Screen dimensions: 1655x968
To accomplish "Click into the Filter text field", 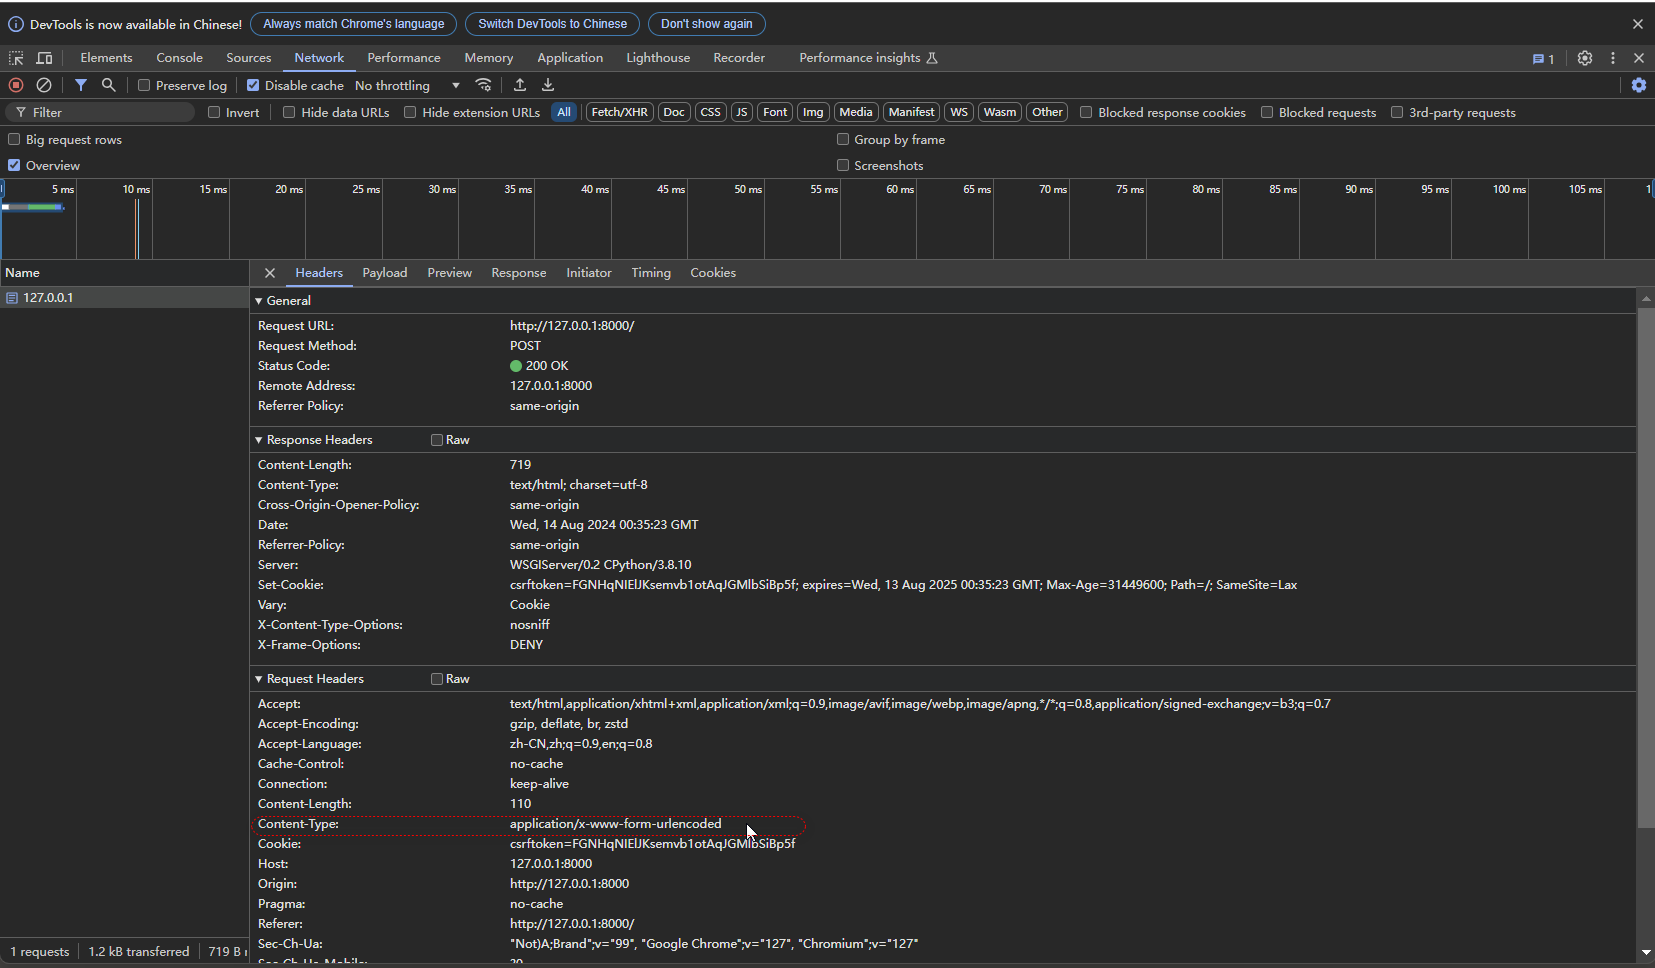I will coord(100,112).
